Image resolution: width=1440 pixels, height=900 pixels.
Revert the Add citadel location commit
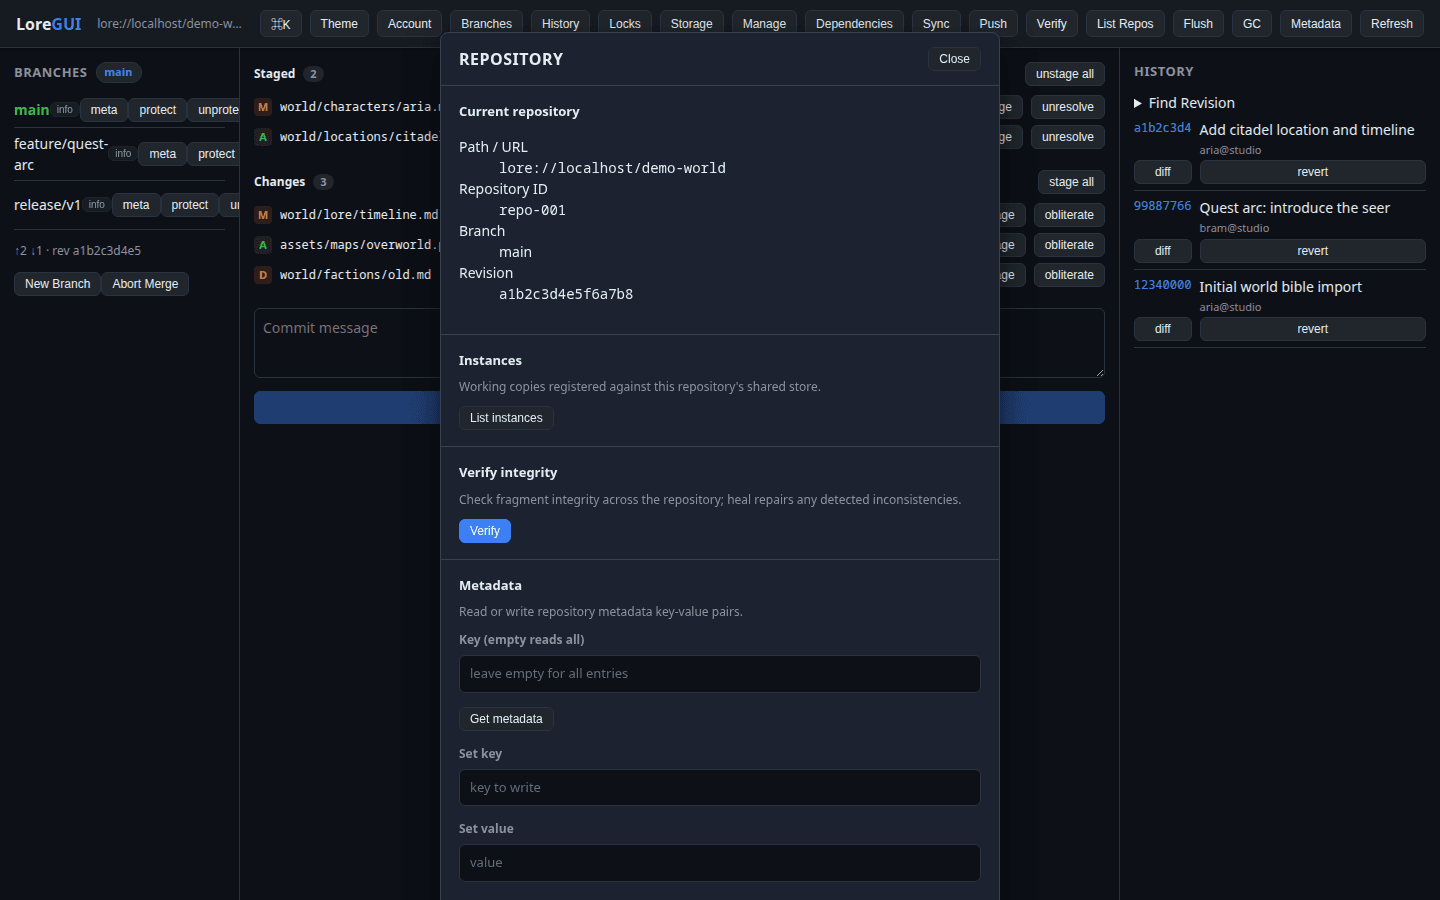[1313, 172]
